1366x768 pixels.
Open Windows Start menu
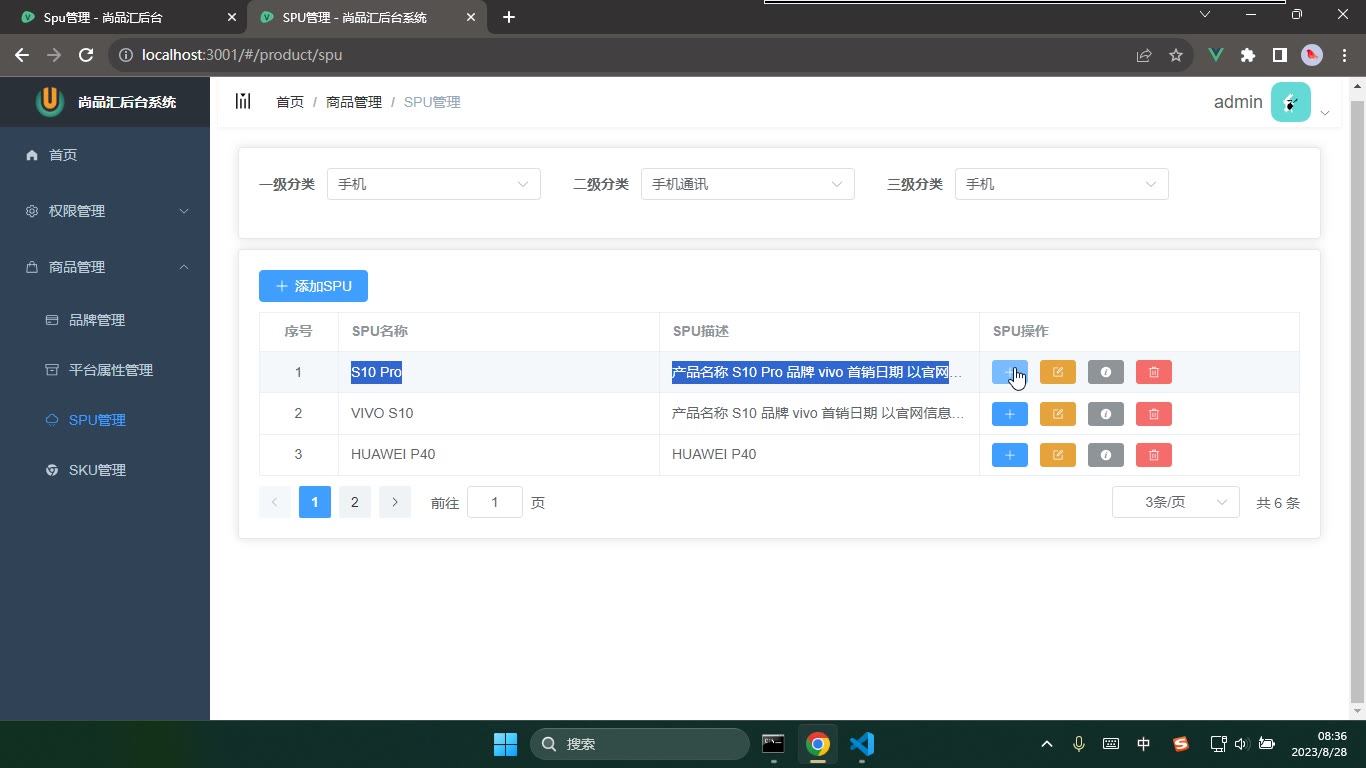pyautogui.click(x=505, y=744)
